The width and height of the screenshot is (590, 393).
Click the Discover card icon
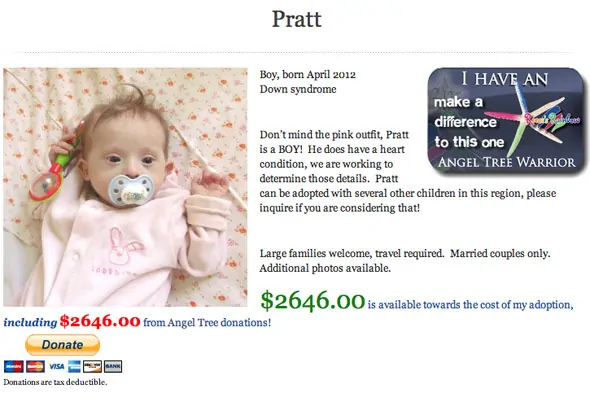coord(92,366)
